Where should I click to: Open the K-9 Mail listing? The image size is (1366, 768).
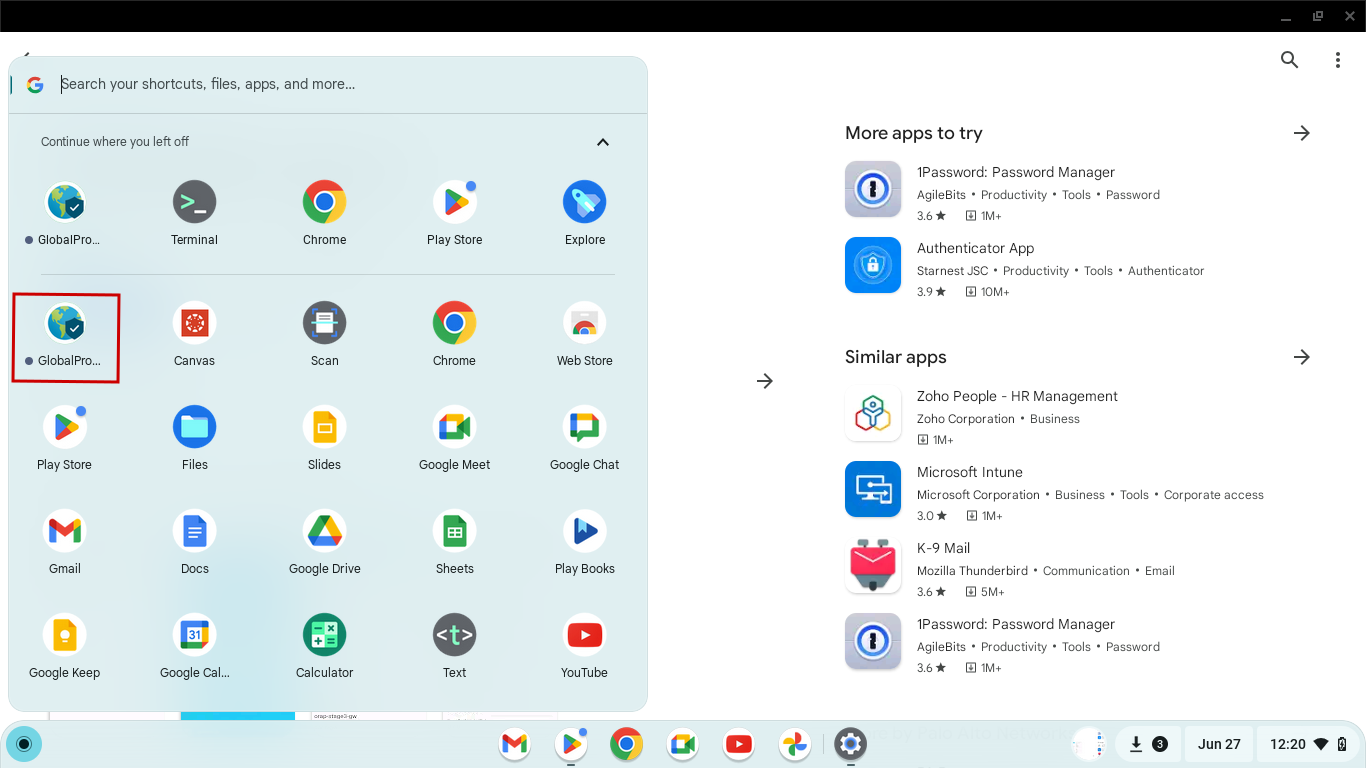click(1077, 569)
